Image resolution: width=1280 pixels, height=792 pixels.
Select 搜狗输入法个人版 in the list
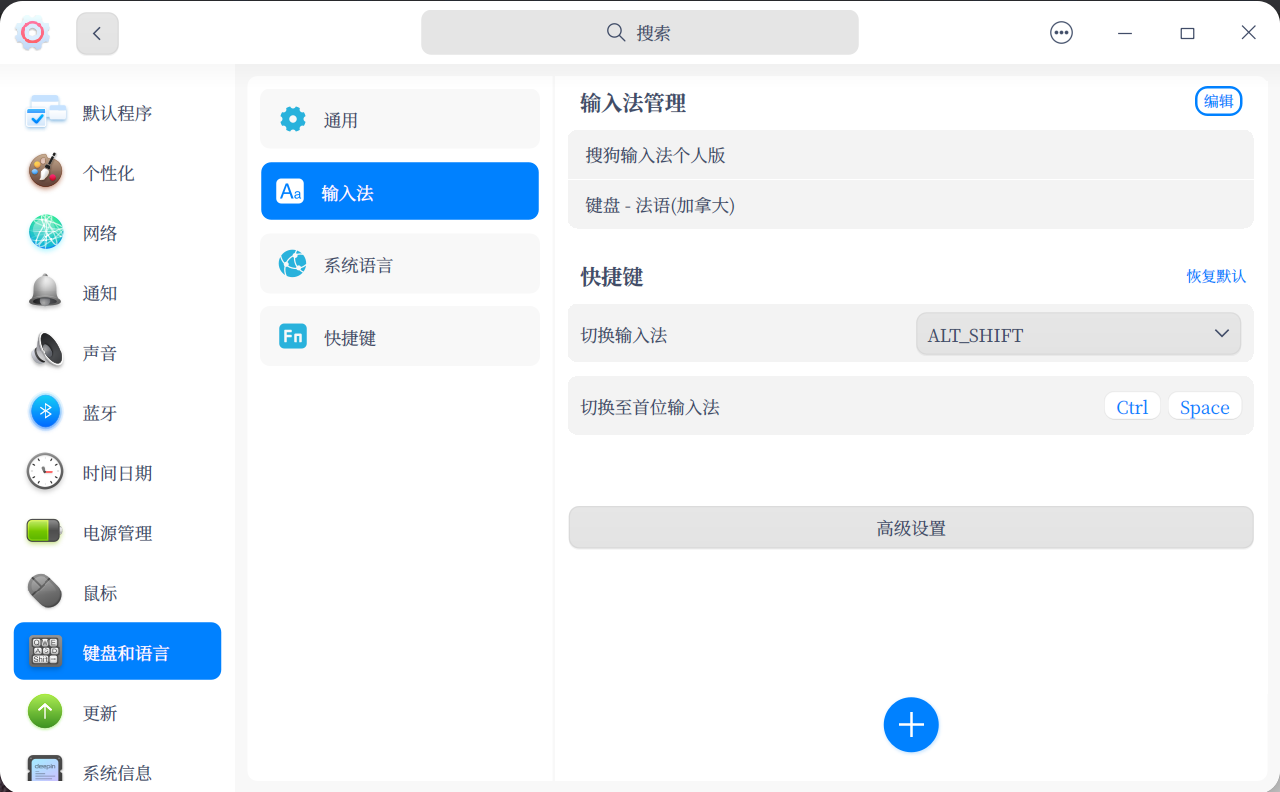(x=911, y=155)
